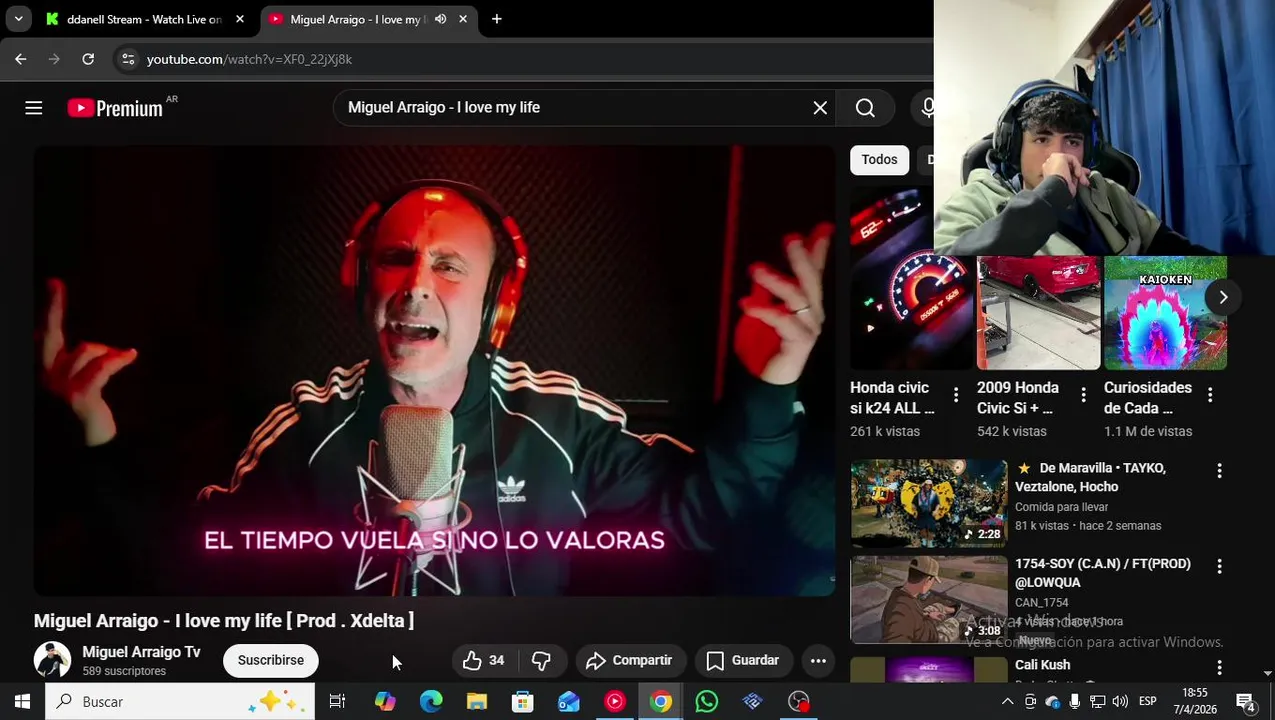
Task: Mute the tab via its speaker icon
Action: coord(440,19)
